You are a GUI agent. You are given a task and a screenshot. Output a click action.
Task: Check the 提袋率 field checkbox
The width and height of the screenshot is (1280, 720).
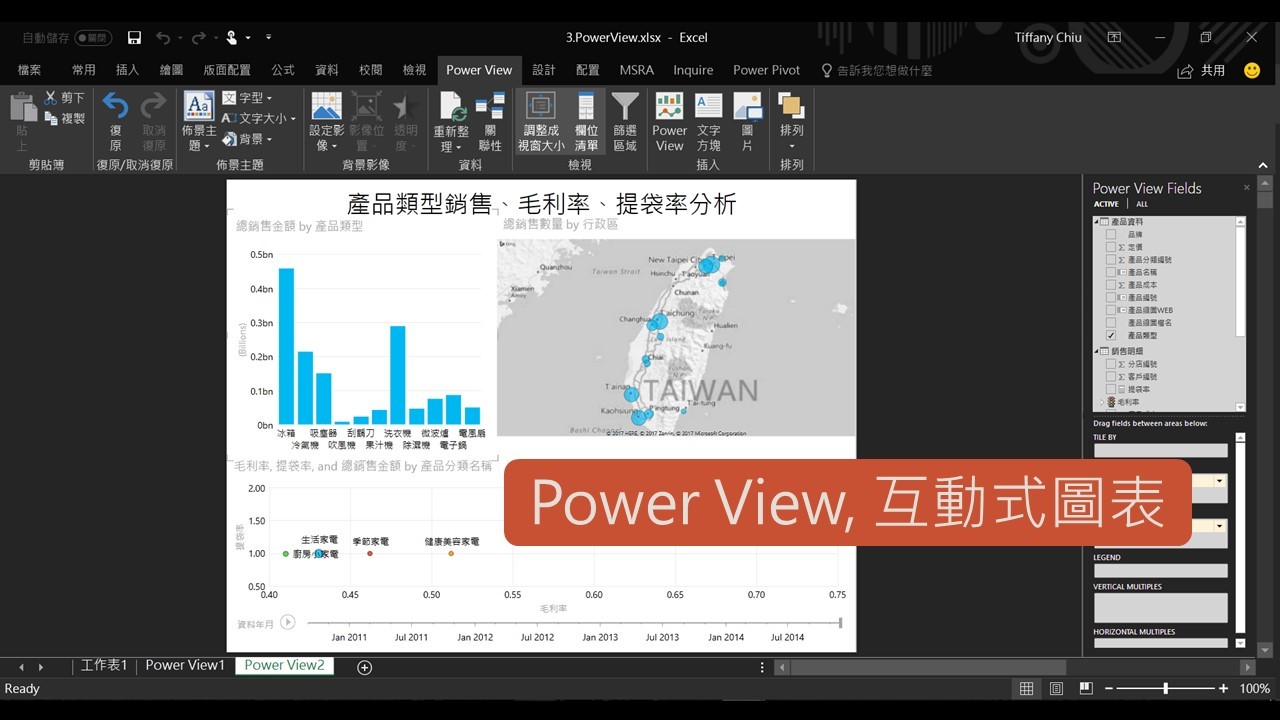pyautogui.click(x=1110, y=389)
